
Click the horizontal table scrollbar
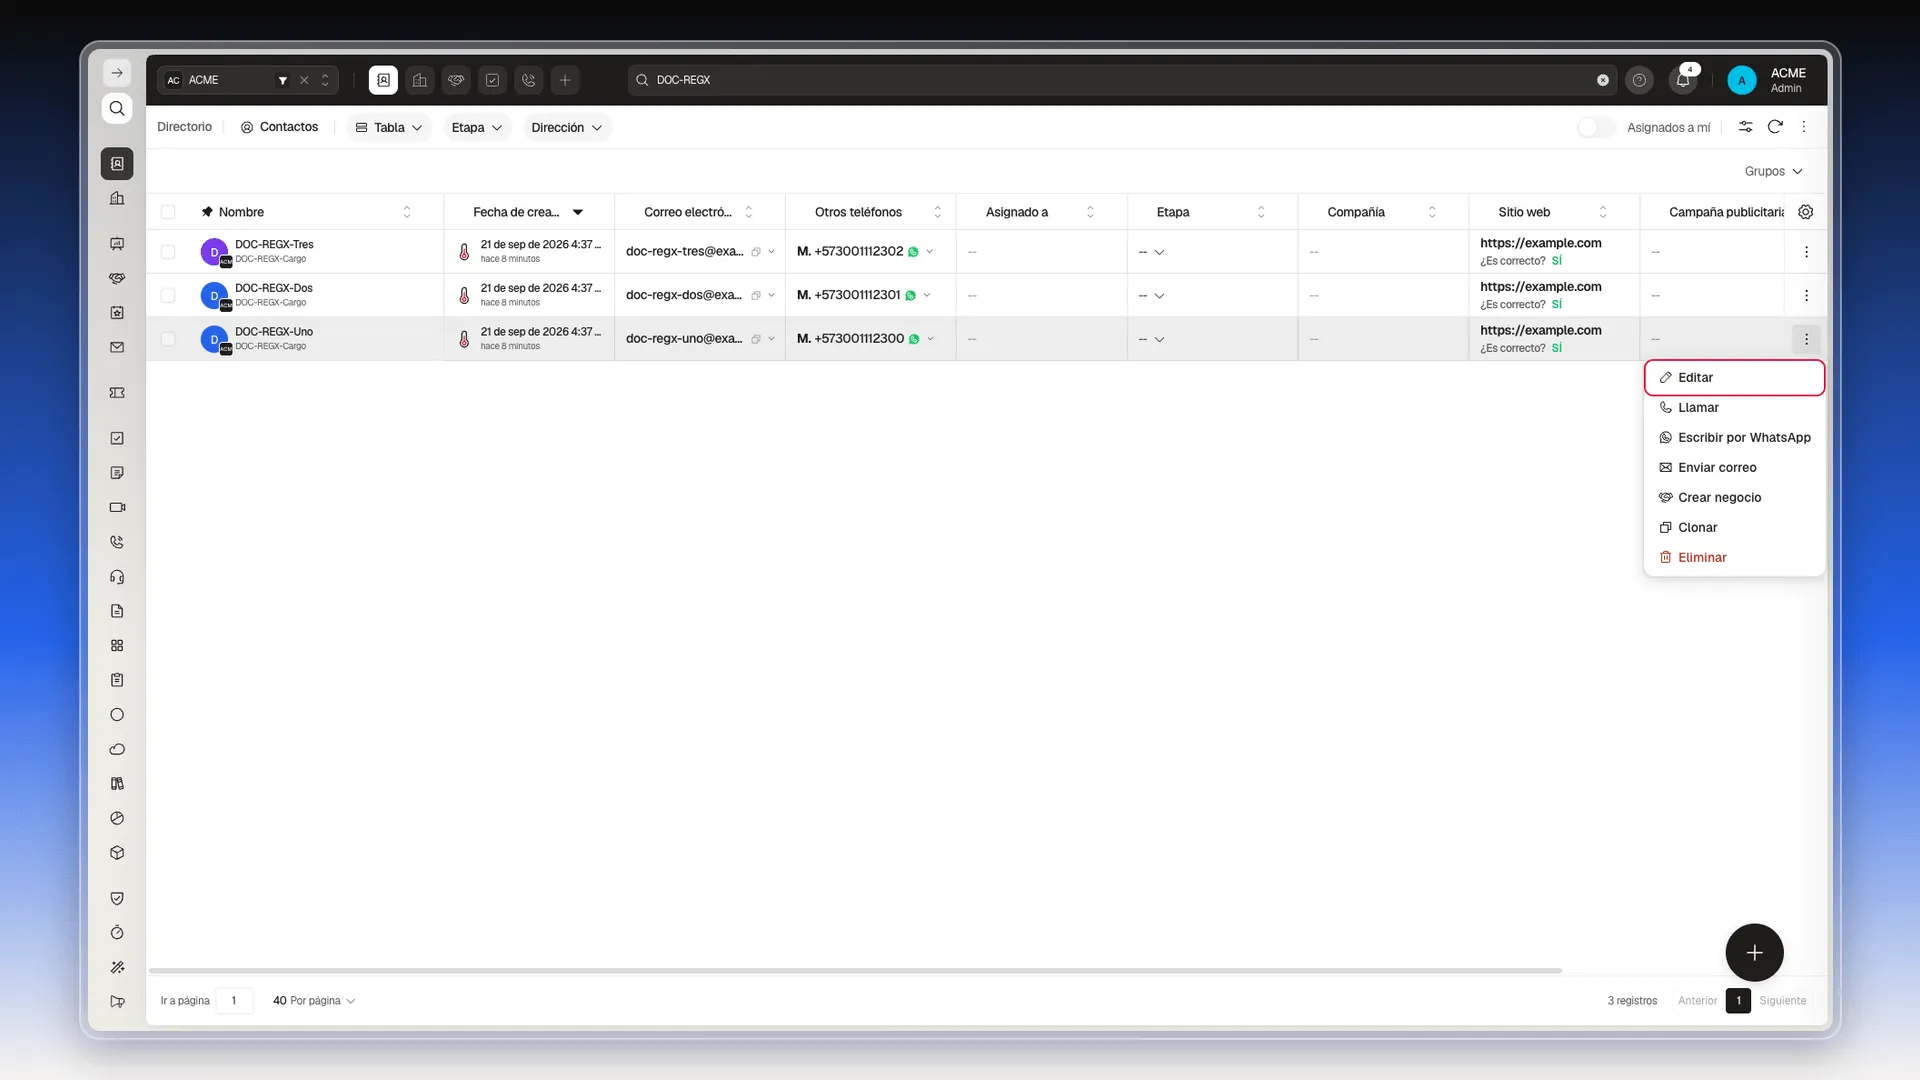(x=855, y=970)
